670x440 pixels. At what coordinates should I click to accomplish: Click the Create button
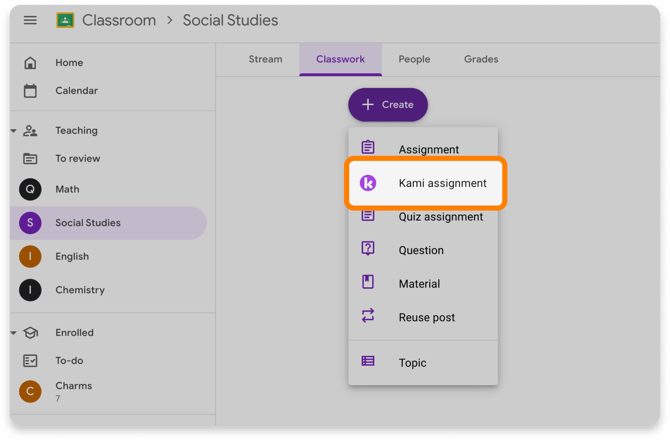[388, 105]
